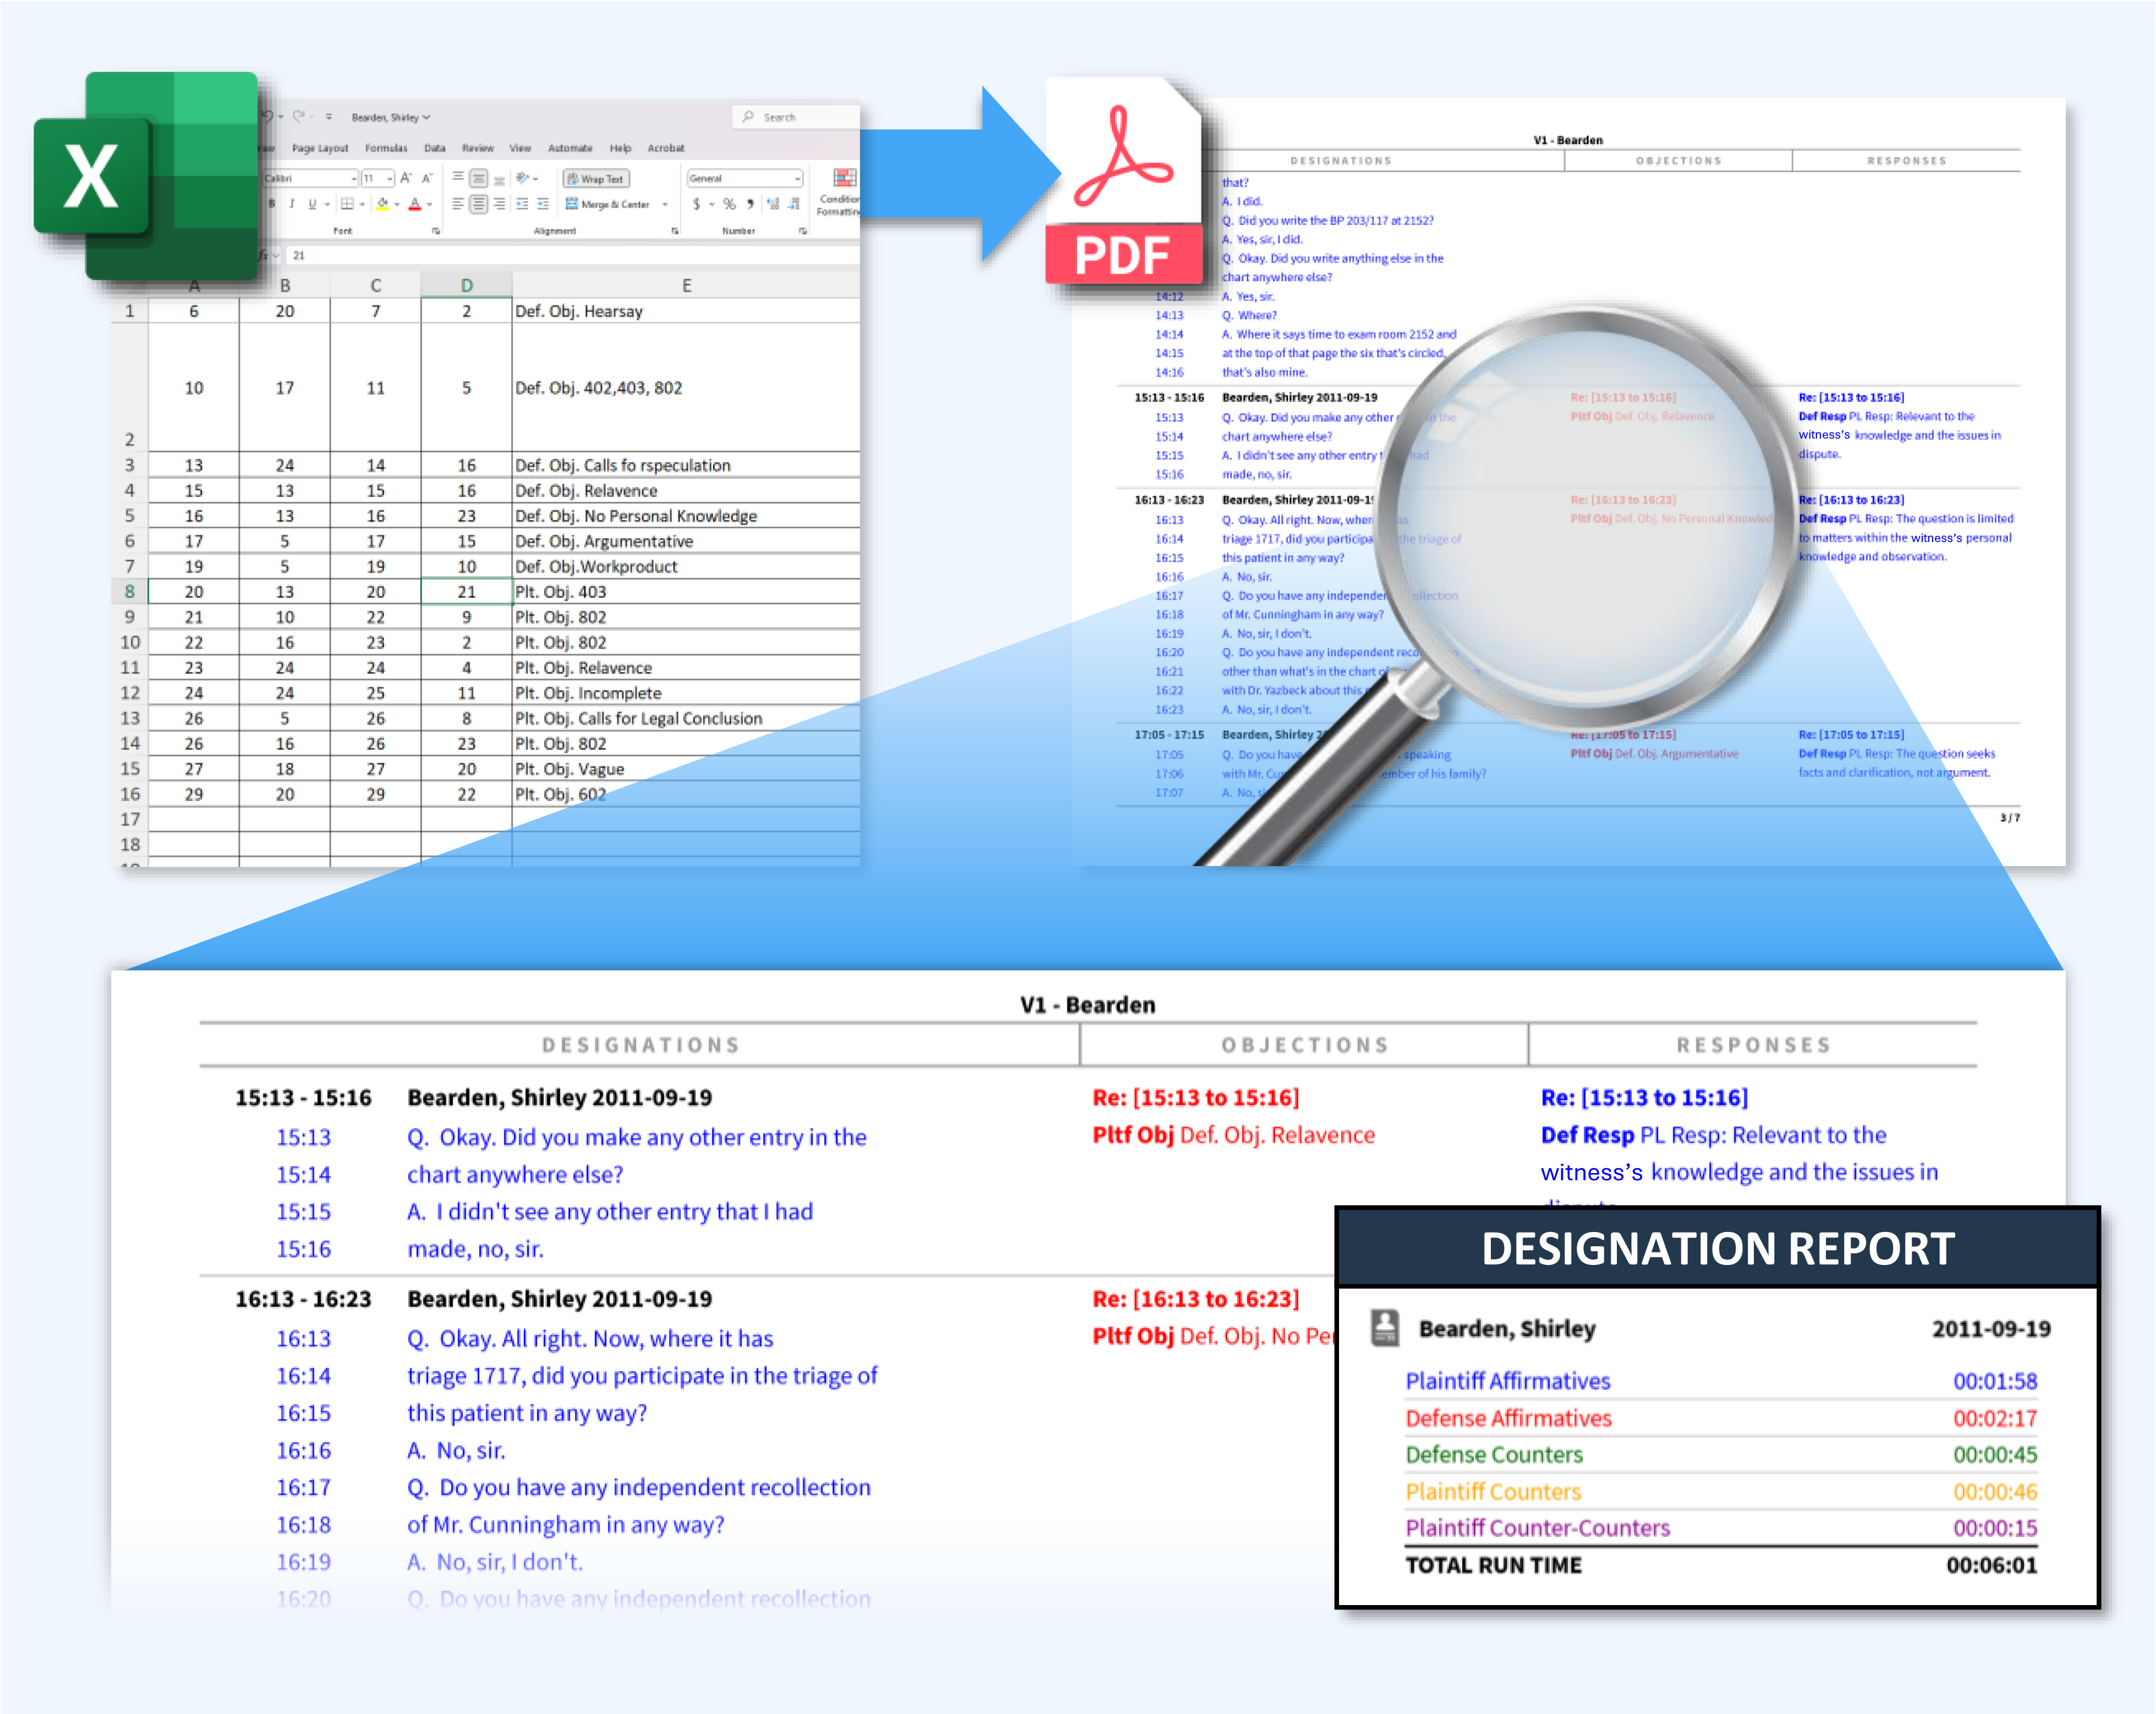Open the Acrobat ribbon tab
2156x1714 pixels.
(666, 148)
